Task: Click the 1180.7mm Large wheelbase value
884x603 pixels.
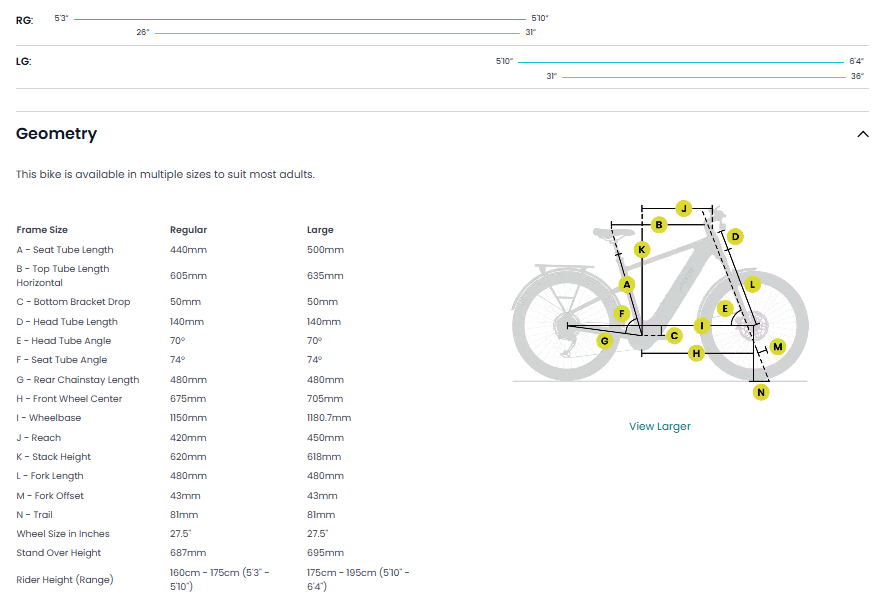Action: coord(329,418)
